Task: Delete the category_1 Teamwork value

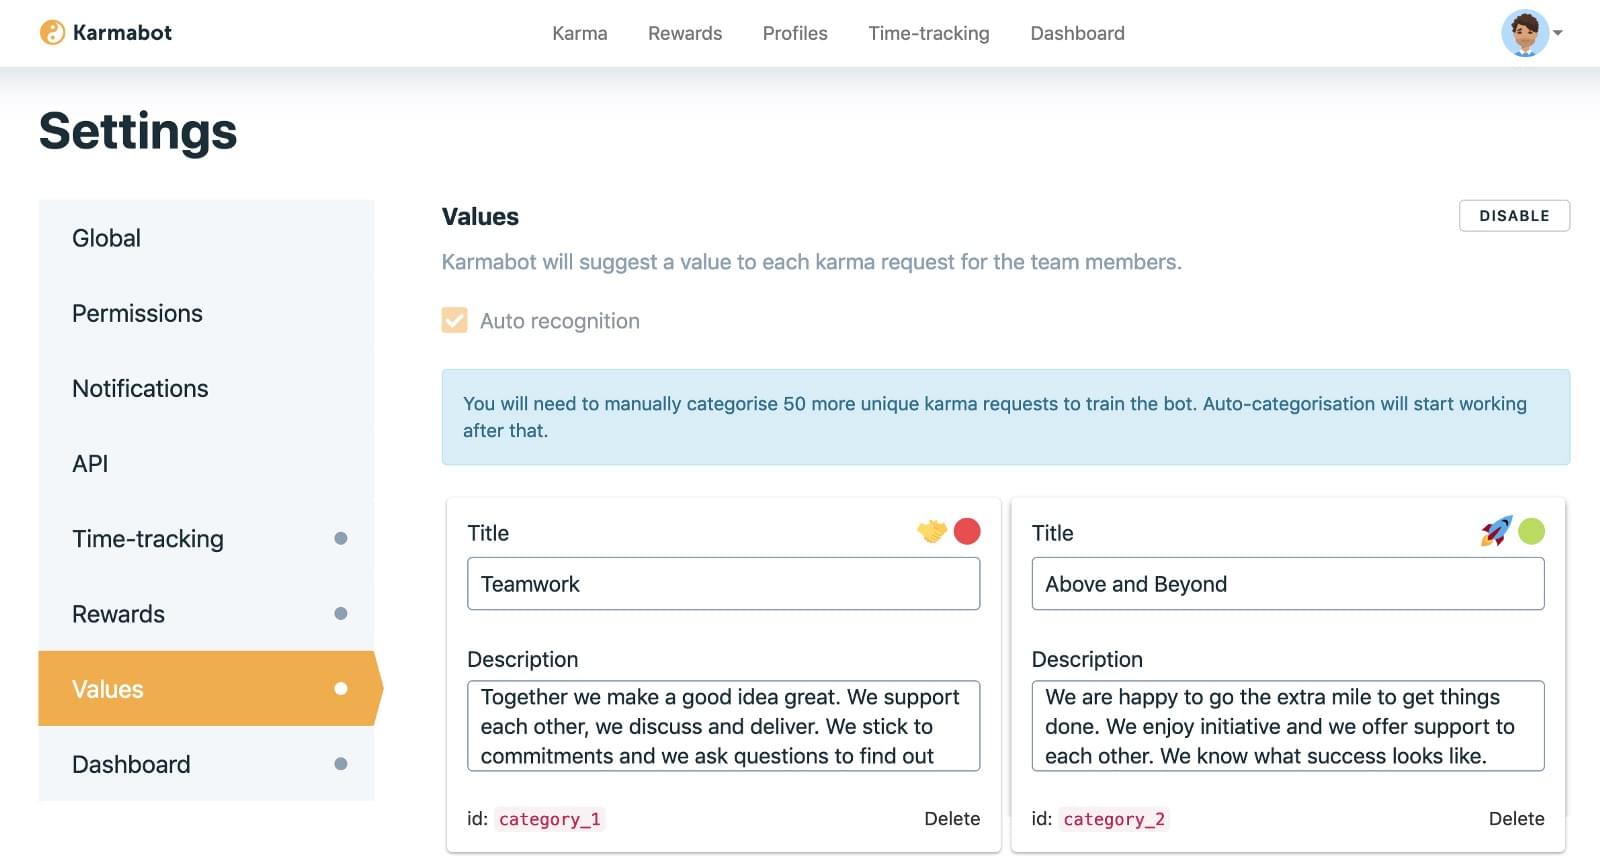Action: pyautogui.click(x=951, y=819)
